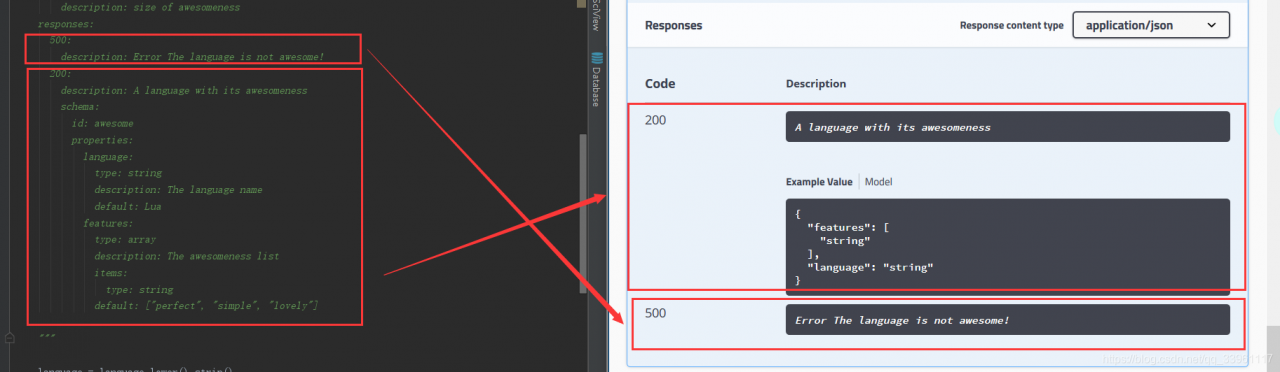Click the Description column header
The width and height of the screenshot is (1280, 372).
(816, 84)
